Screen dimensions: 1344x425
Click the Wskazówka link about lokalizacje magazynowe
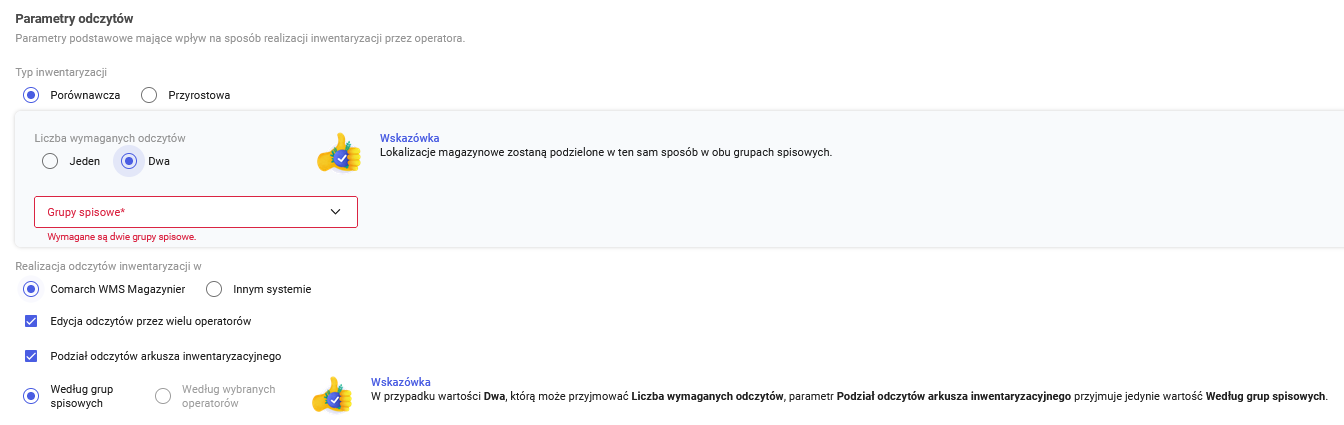[409, 138]
